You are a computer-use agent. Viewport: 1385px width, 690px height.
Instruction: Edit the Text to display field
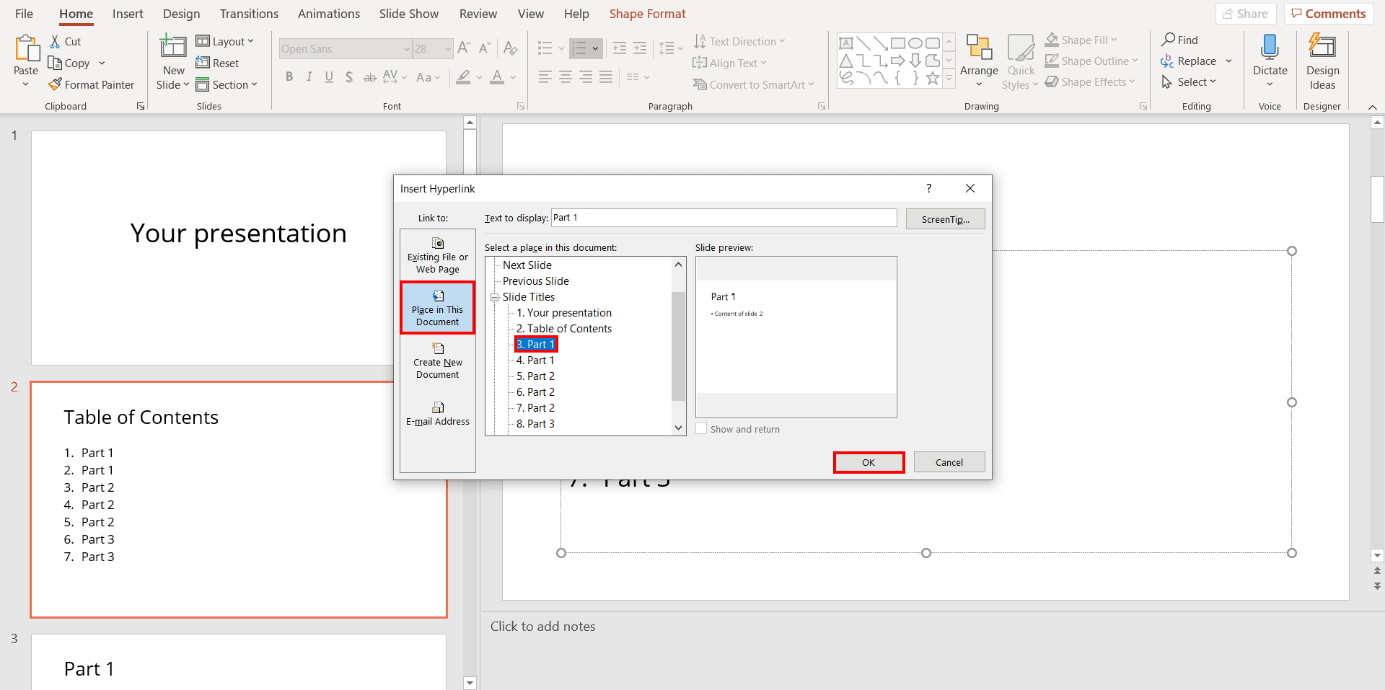click(x=723, y=218)
